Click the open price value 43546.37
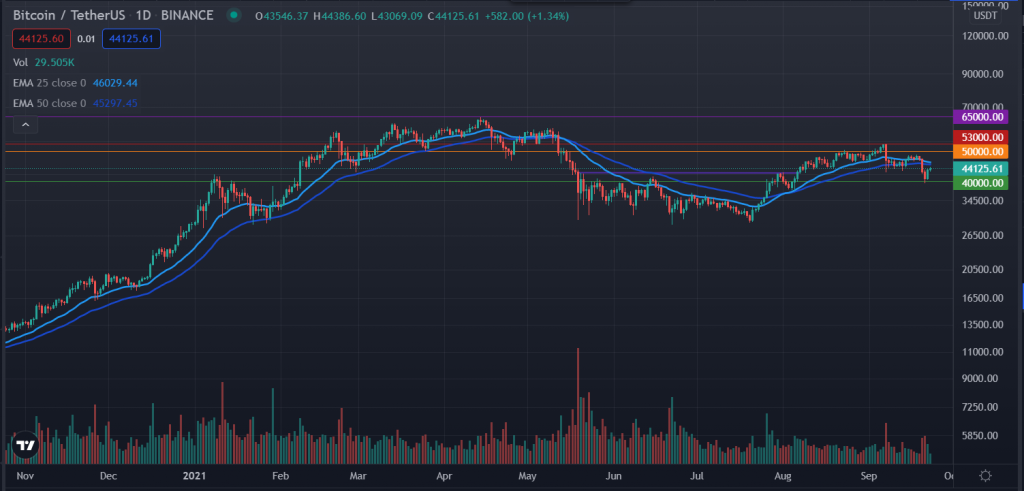The image size is (1024, 491). [286, 16]
